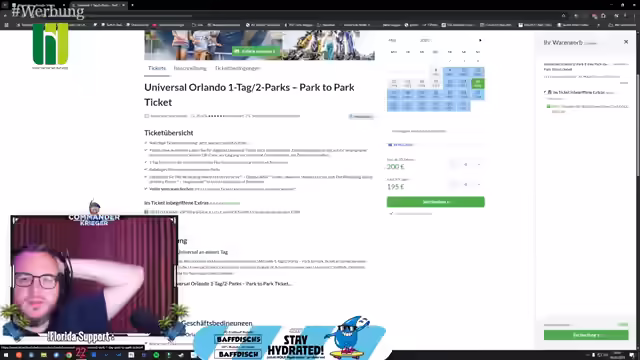
Task: Open the Windows Start menu
Action: click(x=6, y=355)
